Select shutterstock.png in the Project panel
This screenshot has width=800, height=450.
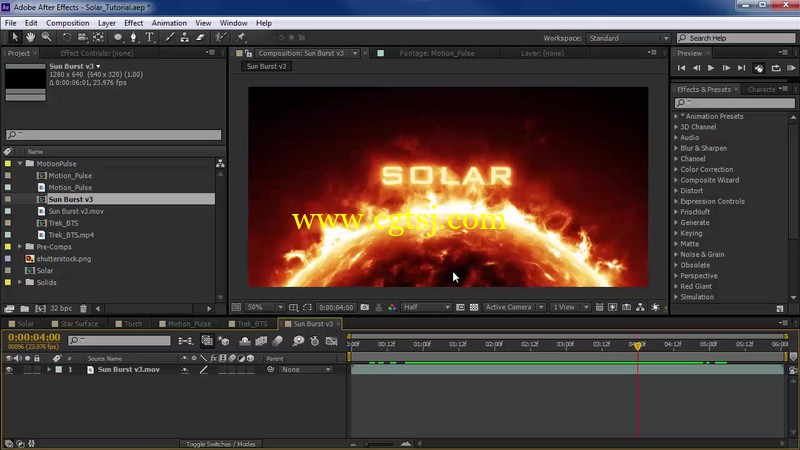click(x=64, y=259)
